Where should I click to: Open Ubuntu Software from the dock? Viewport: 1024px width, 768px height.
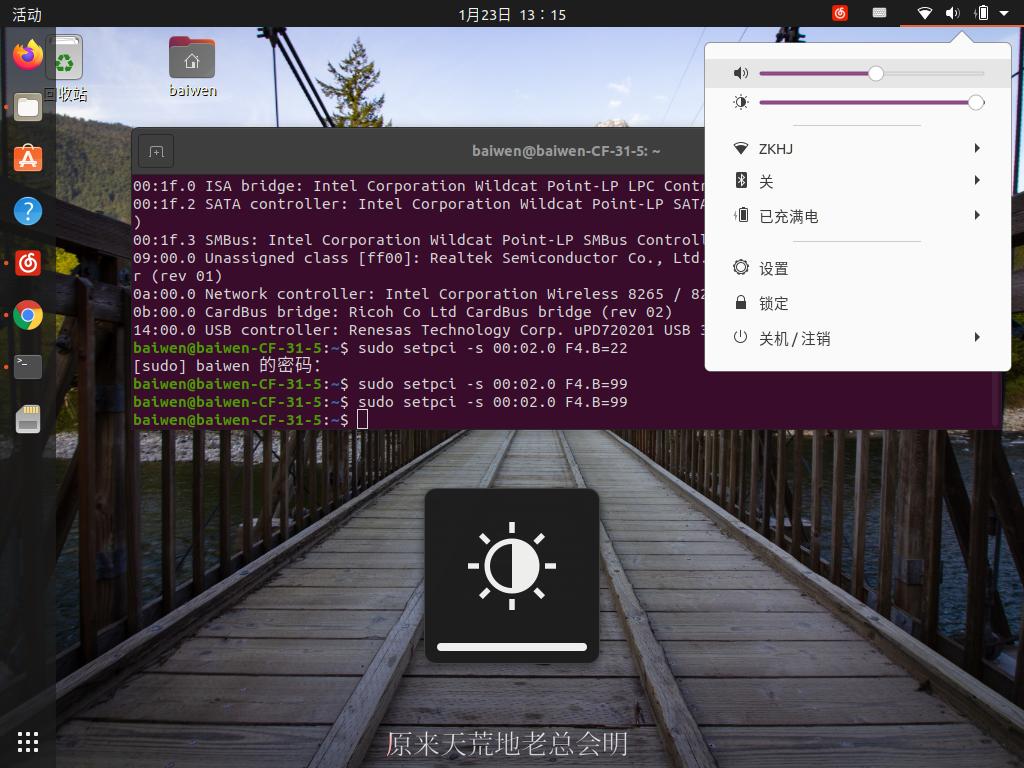(x=27, y=158)
